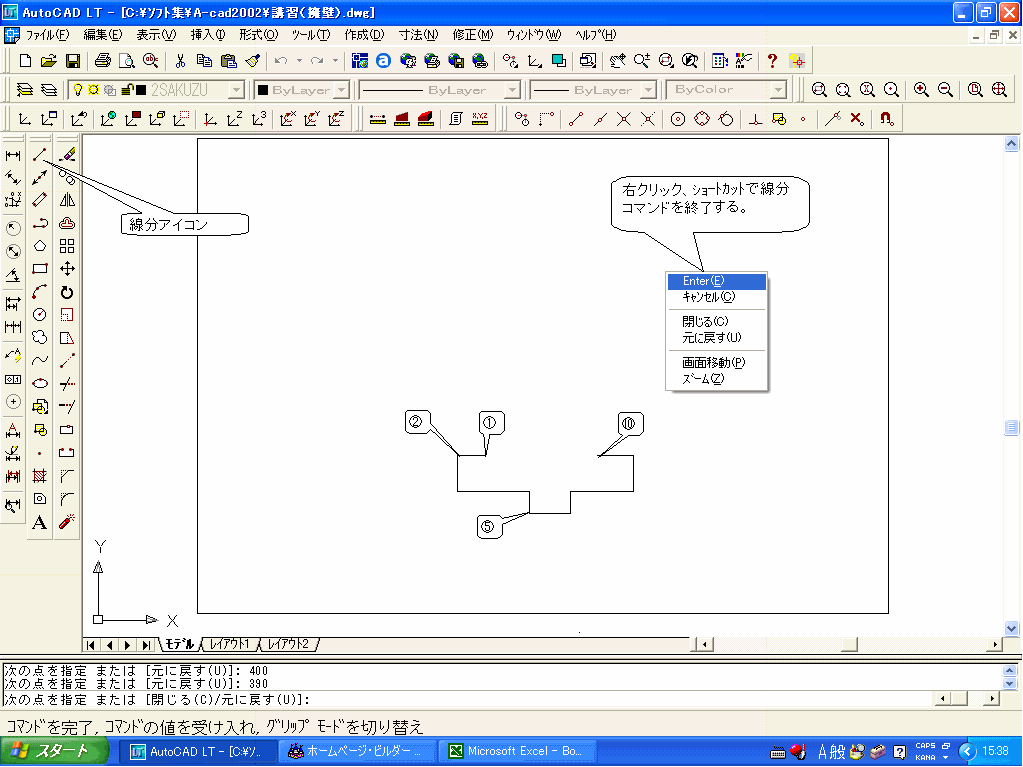This screenshot has height=767, width=1023.
Task: Click the Windows スタート button
Action: pos(55,751)
